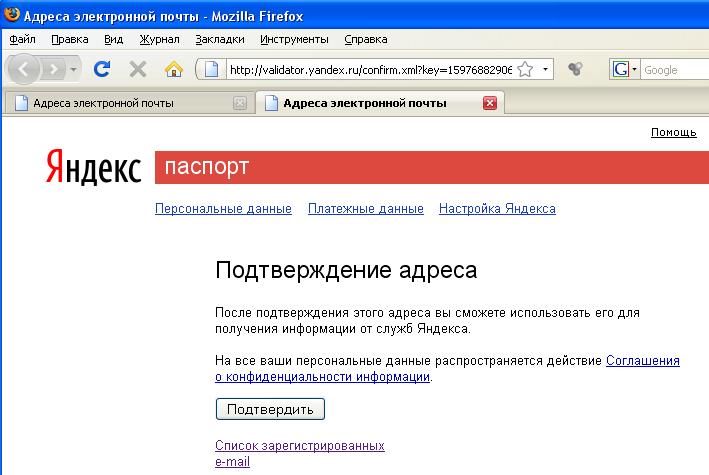Screen dimensions: 709x475
Task: Go to the Home page via house icon
Action: [x=174, y=70]
